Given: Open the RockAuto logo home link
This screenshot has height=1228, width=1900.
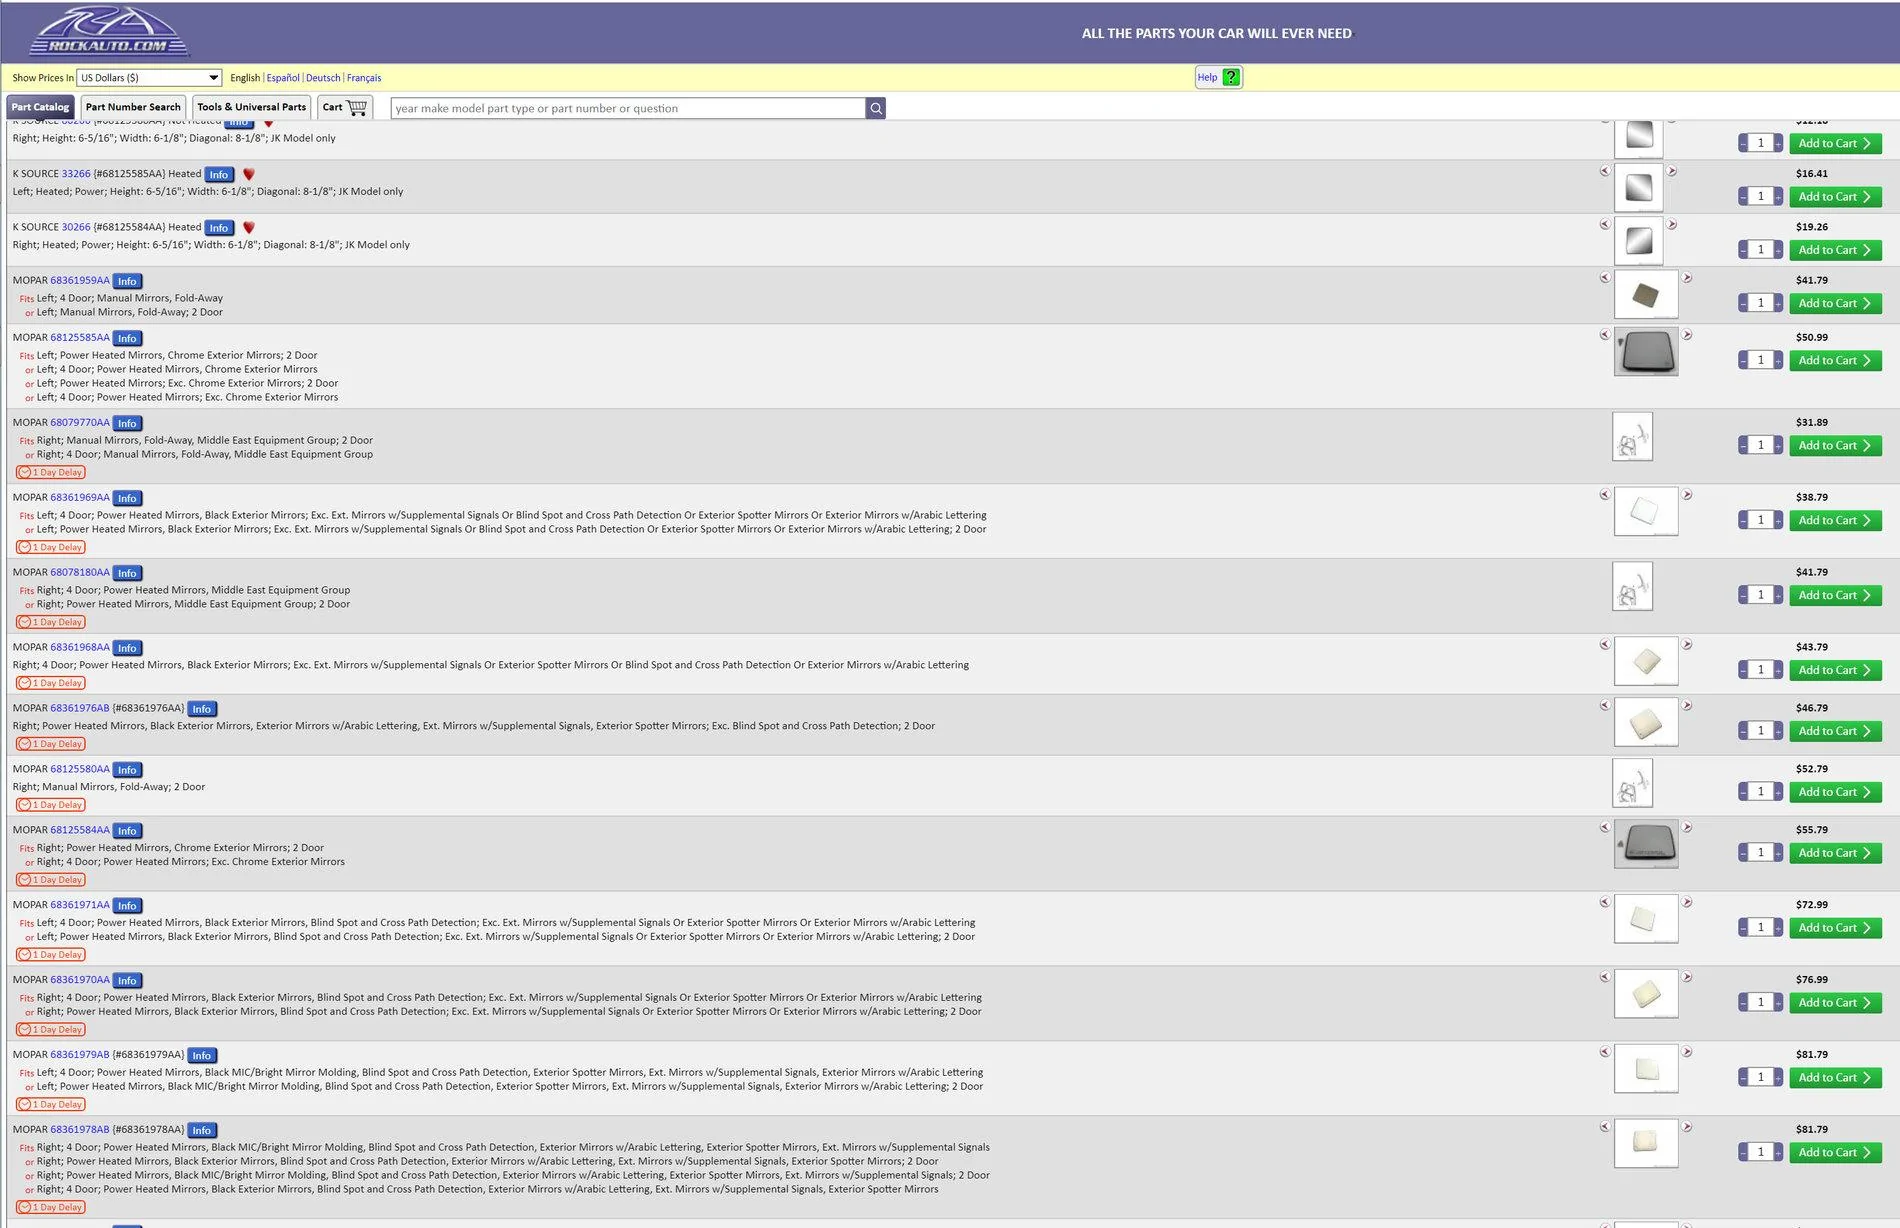Looking at the screenshot, I should 110,32.
